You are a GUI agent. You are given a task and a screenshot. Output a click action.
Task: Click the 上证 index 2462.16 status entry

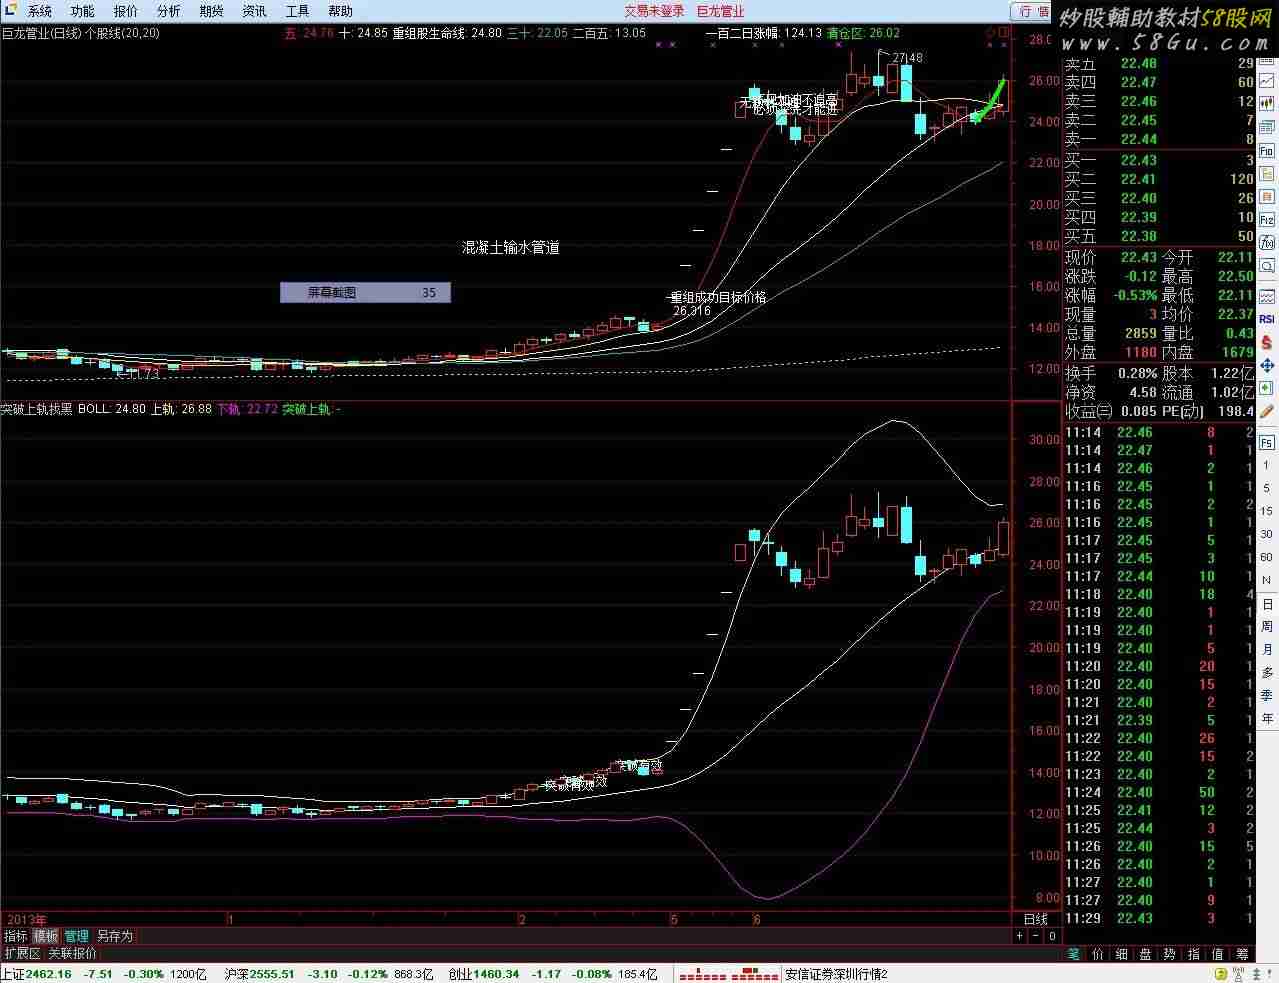[104, 974]
